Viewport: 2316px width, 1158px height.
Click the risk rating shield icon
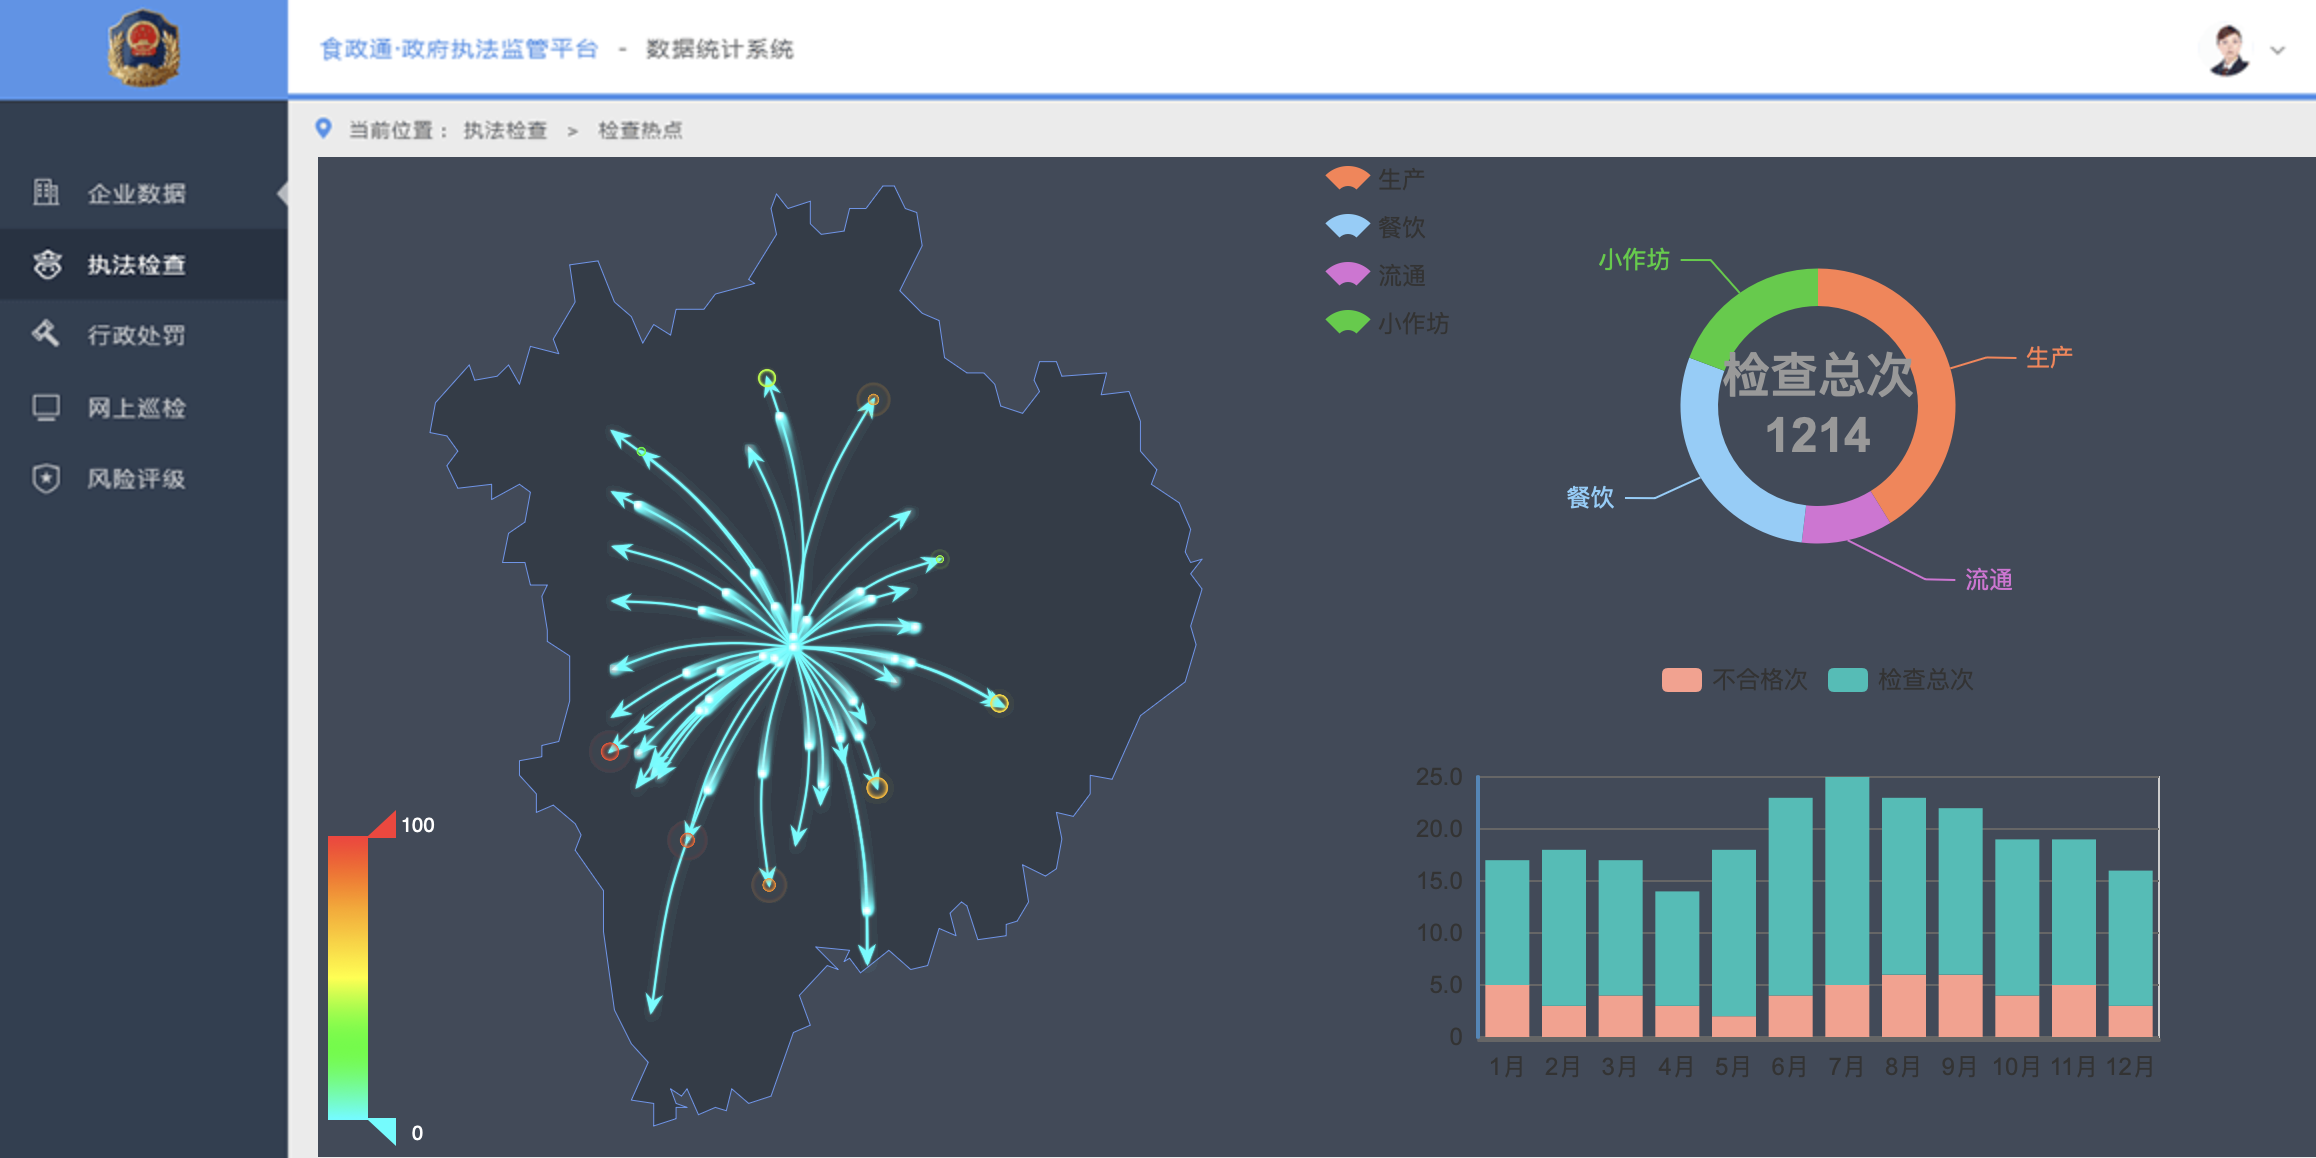coord(46,478)
